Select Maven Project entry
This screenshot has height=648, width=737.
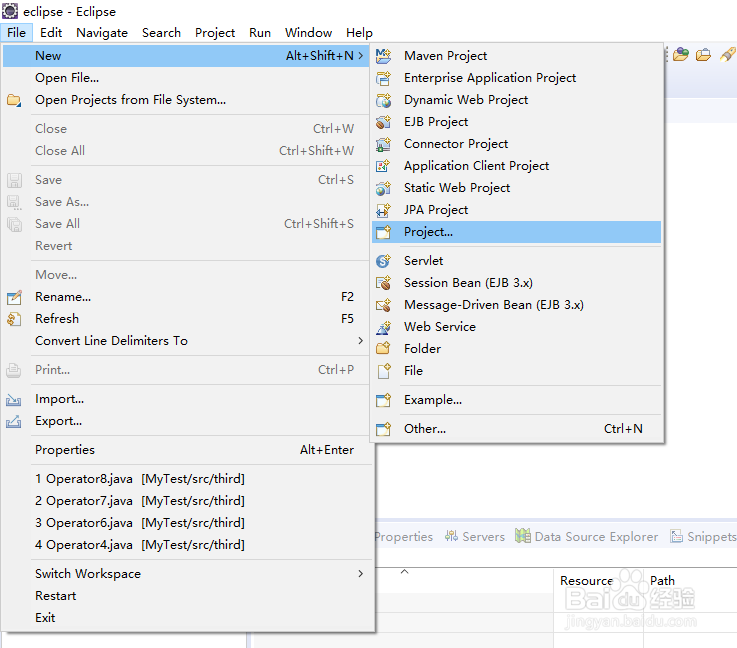point(517,55)
